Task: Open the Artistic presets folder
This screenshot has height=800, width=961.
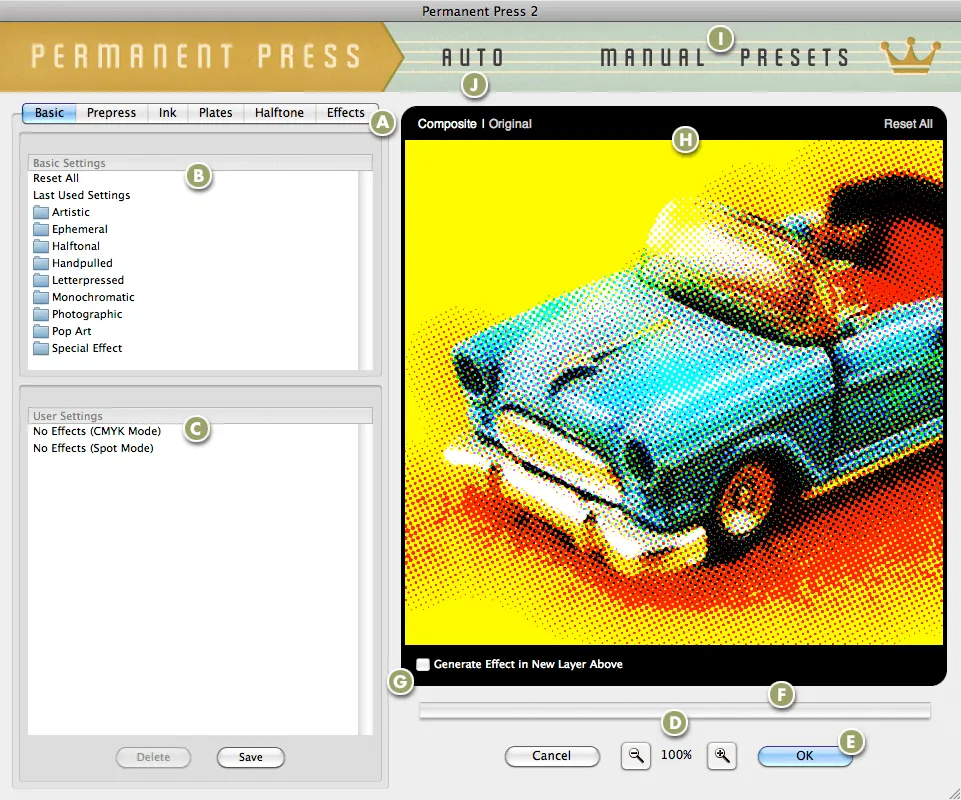Action: [69, 211]
